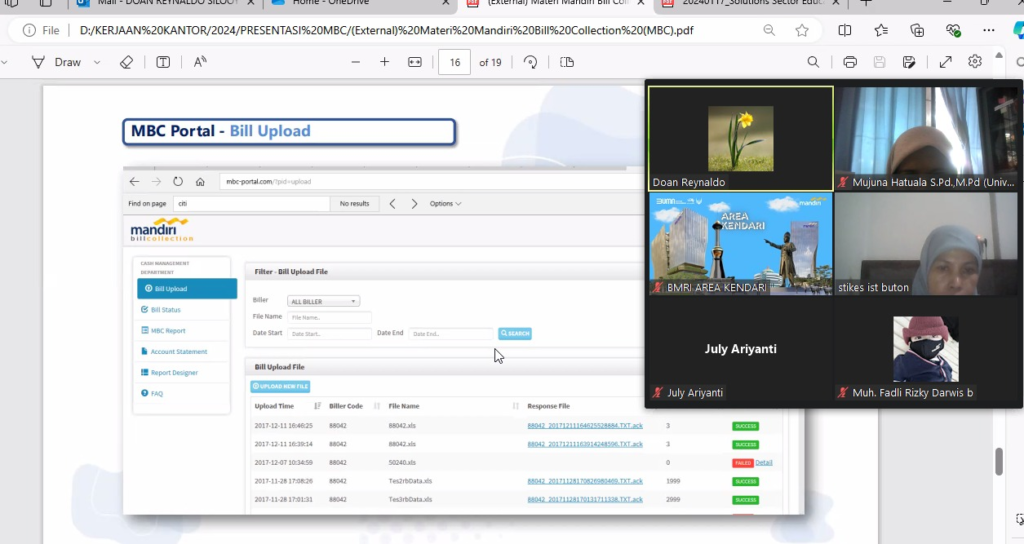This screenshot has height=544, width=1024.
Task: Enter full screen mode for PDF
Action: [945, 62]
